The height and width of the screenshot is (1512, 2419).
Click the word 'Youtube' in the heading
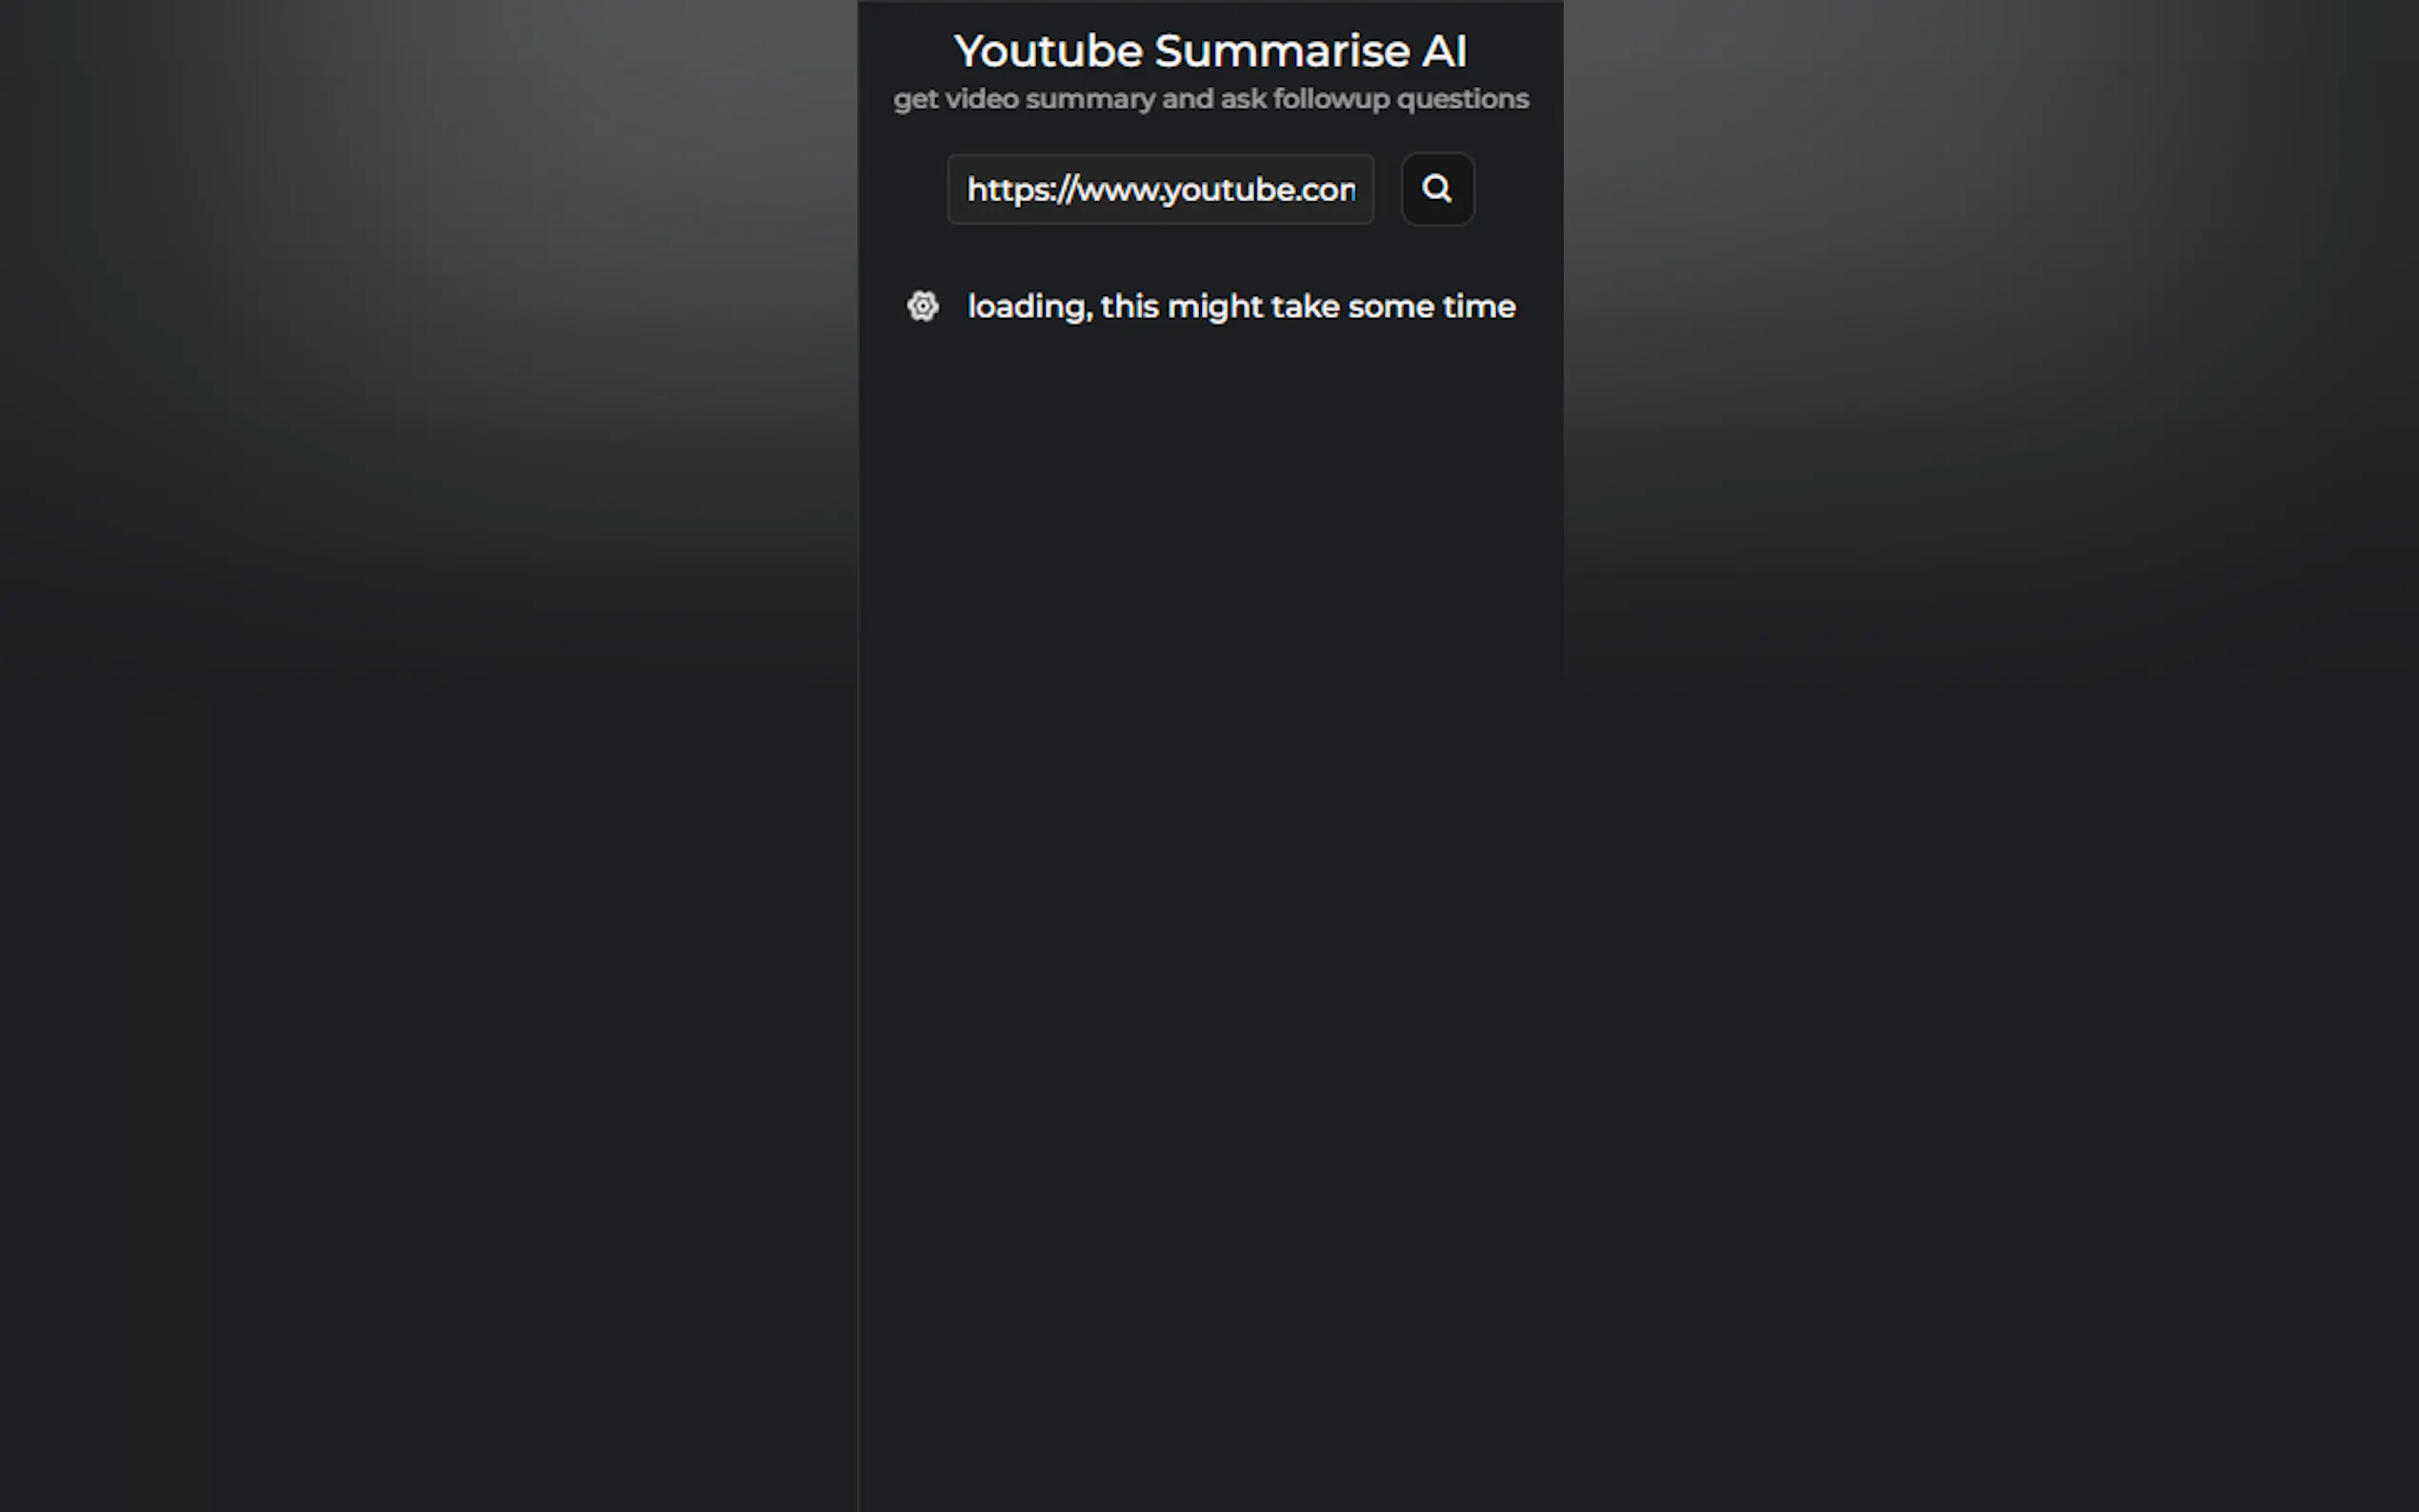pos(1048,51)
